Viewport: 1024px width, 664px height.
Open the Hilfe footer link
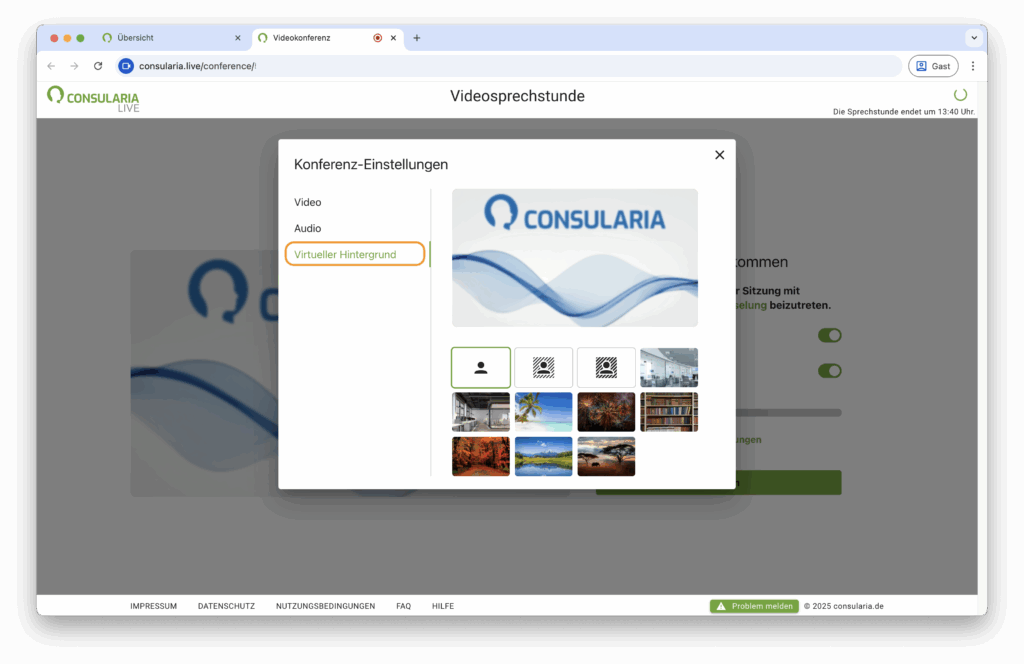pyautogui.click(x=443, y=606)
